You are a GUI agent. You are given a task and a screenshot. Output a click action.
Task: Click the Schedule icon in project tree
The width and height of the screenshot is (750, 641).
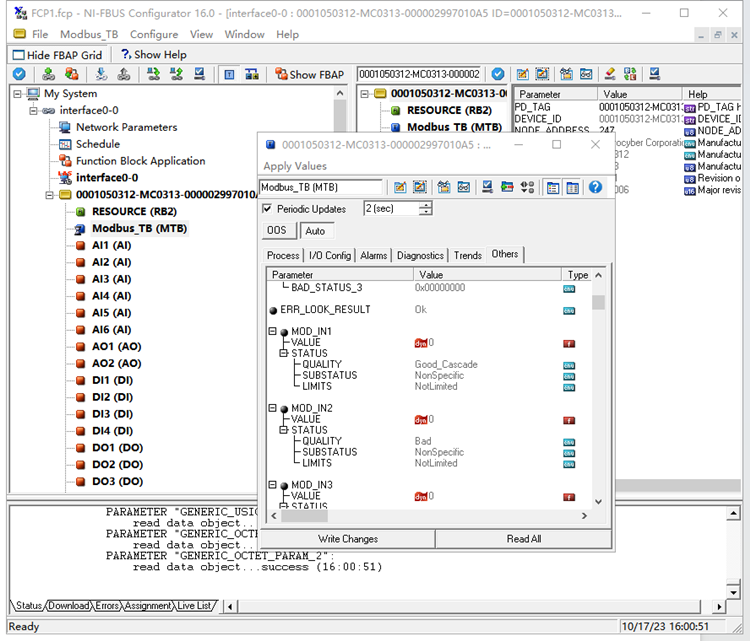coord(65,144)
